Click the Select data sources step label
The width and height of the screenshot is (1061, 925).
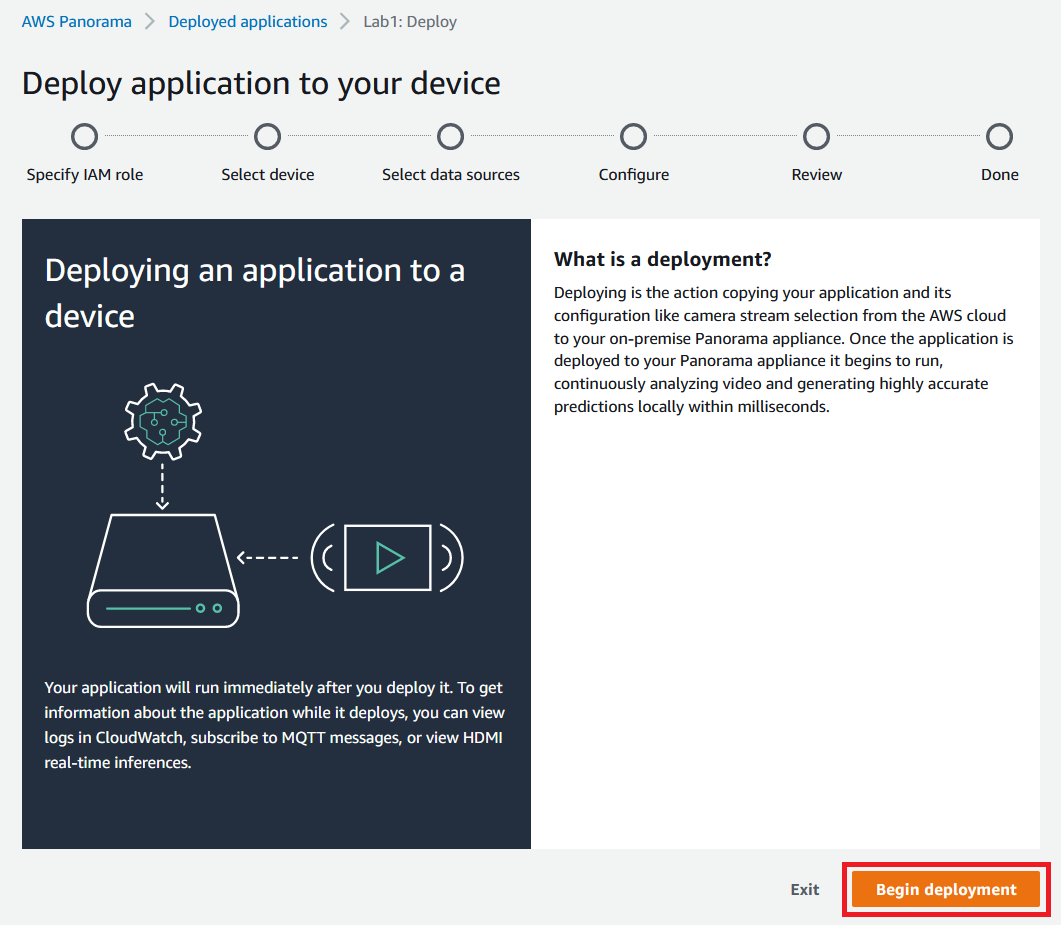[x=451, y=175]
